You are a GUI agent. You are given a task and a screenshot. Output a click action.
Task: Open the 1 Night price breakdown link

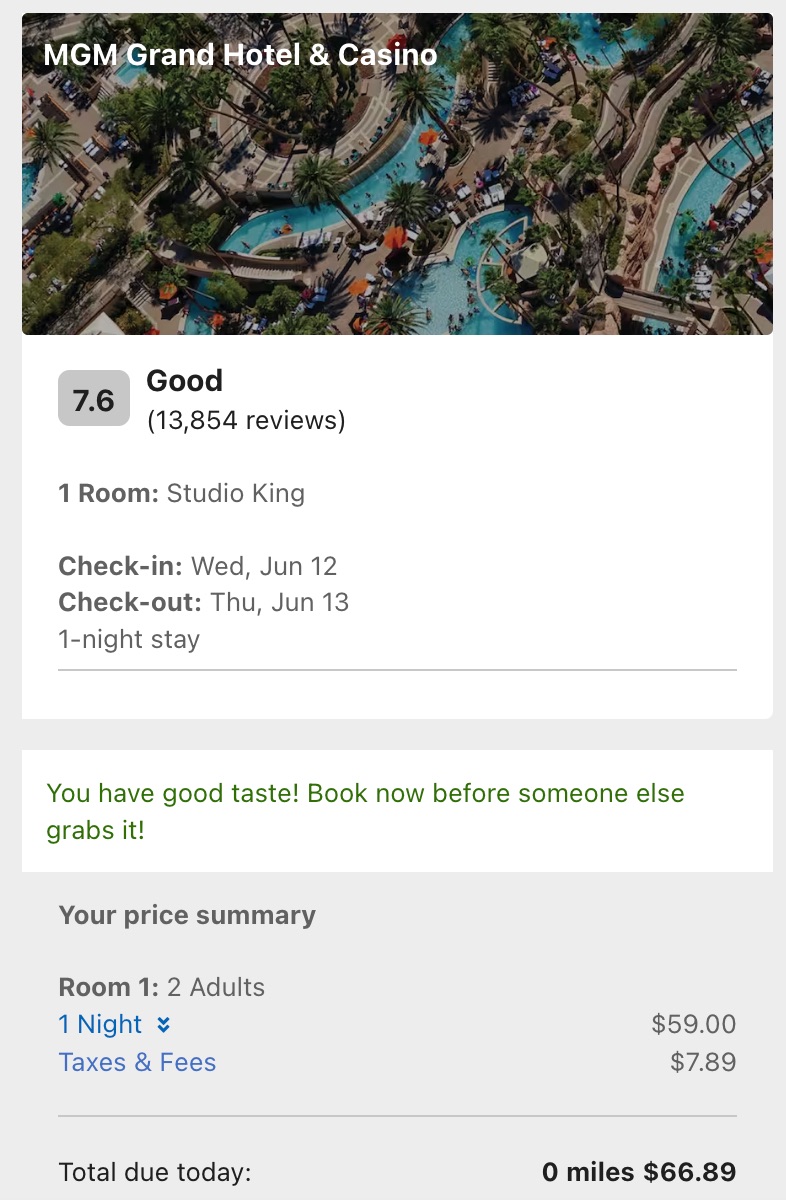(x=101, y=1025)
